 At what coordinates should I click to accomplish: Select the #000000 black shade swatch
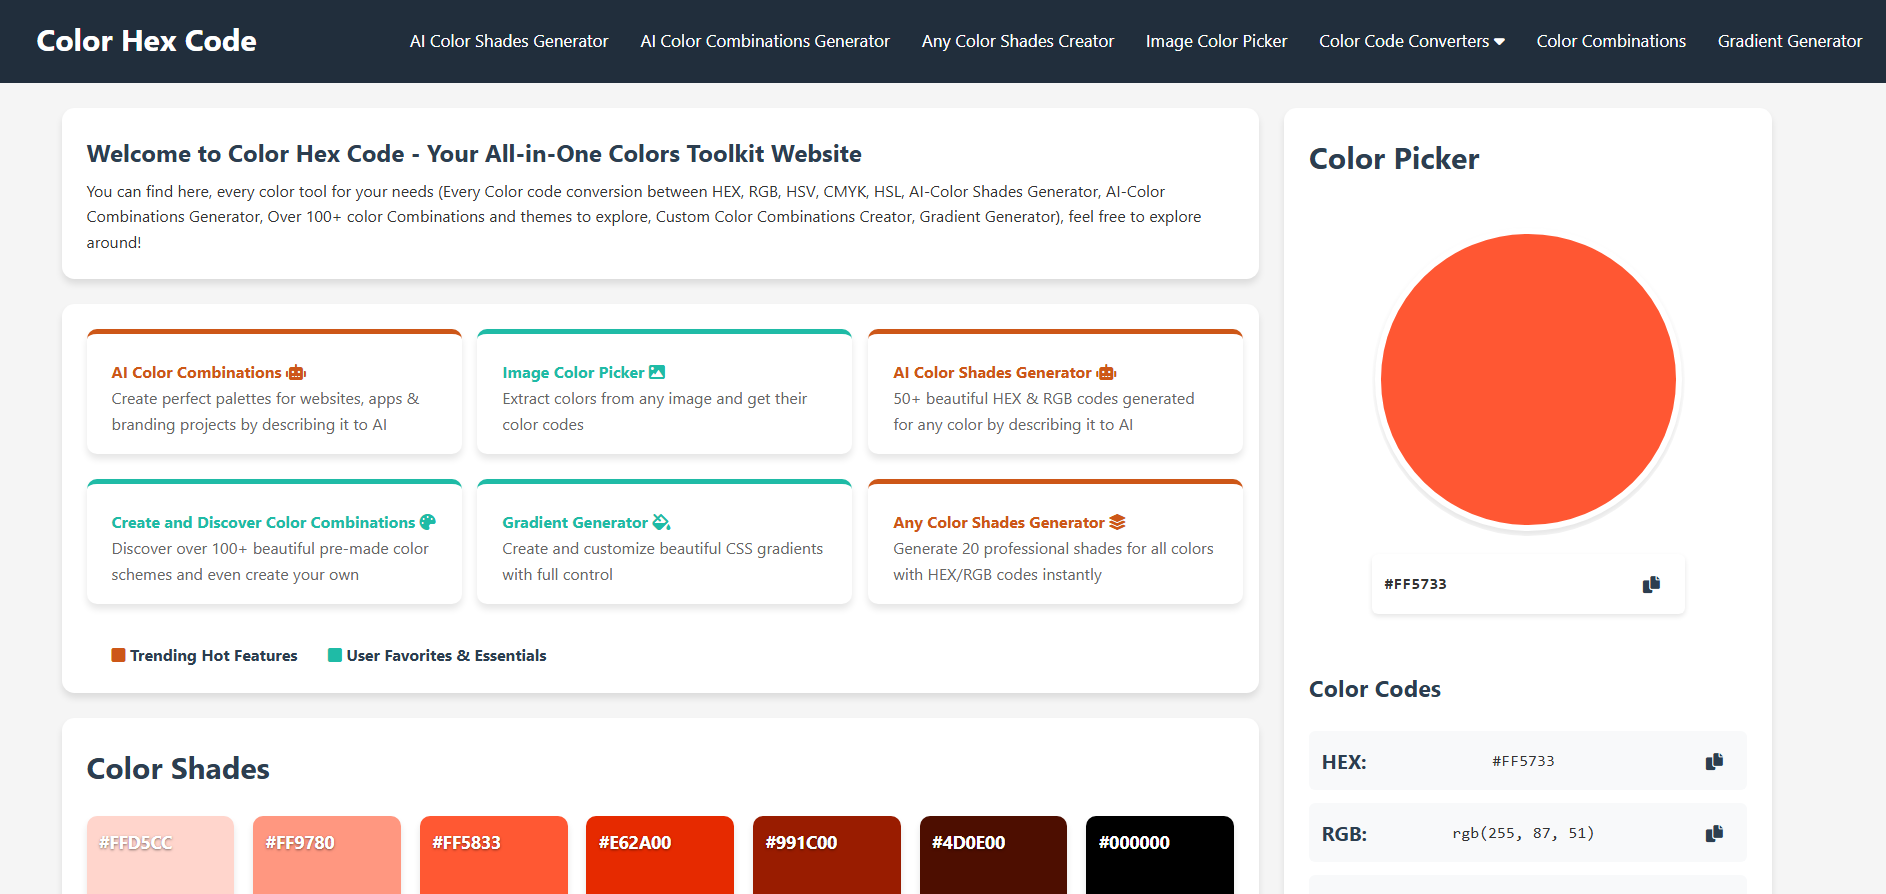pos(1160,855)
